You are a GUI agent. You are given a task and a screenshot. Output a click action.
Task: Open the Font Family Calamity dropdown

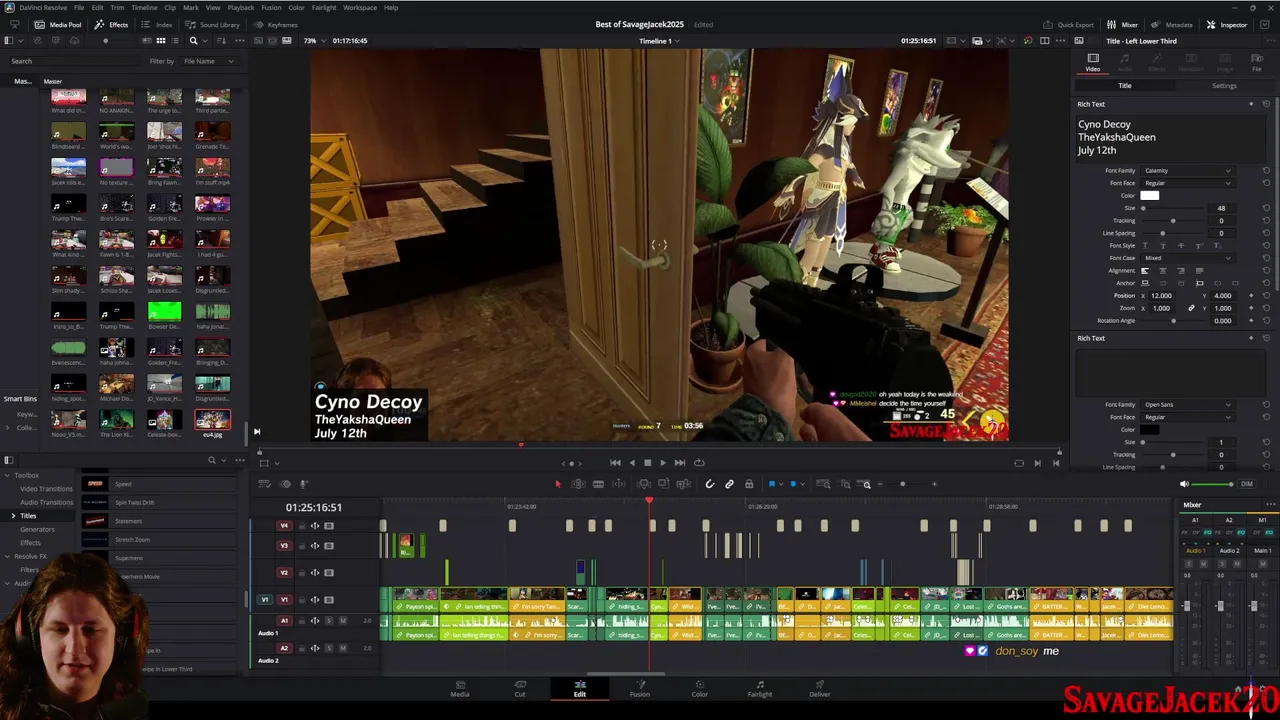pyautogui.click(x=1187, y=171)
